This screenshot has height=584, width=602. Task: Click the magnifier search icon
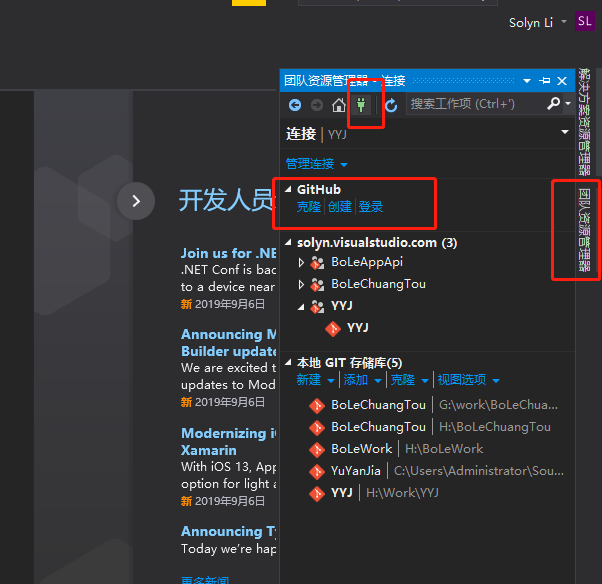point(553,104)
